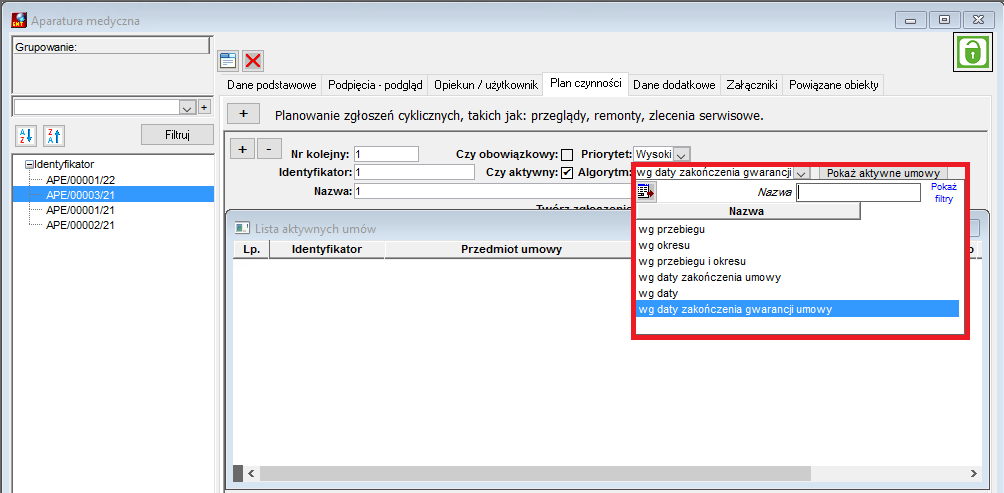Uncheck the Czy aktywny checkbox
This screenshot has width=1004, height=493.
coord(567,173)
